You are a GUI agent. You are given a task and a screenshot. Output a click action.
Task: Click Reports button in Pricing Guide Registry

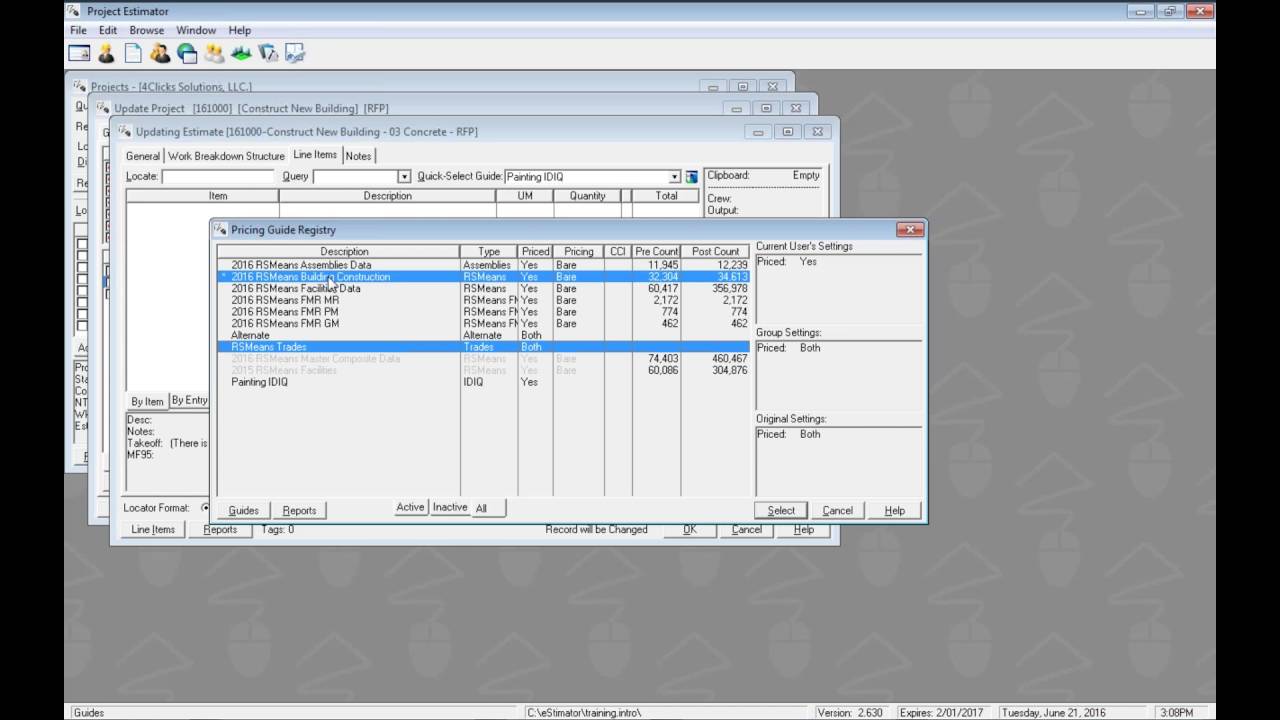299,510
